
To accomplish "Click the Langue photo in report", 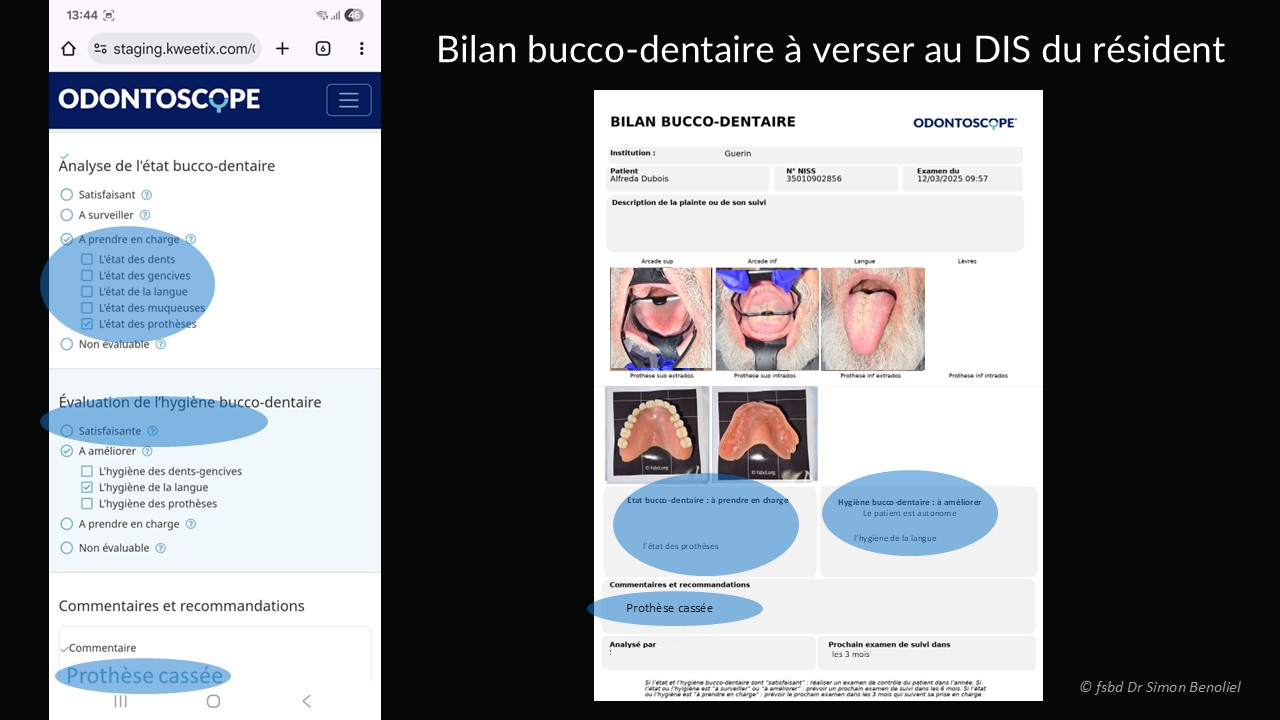I will pos(872,319).
